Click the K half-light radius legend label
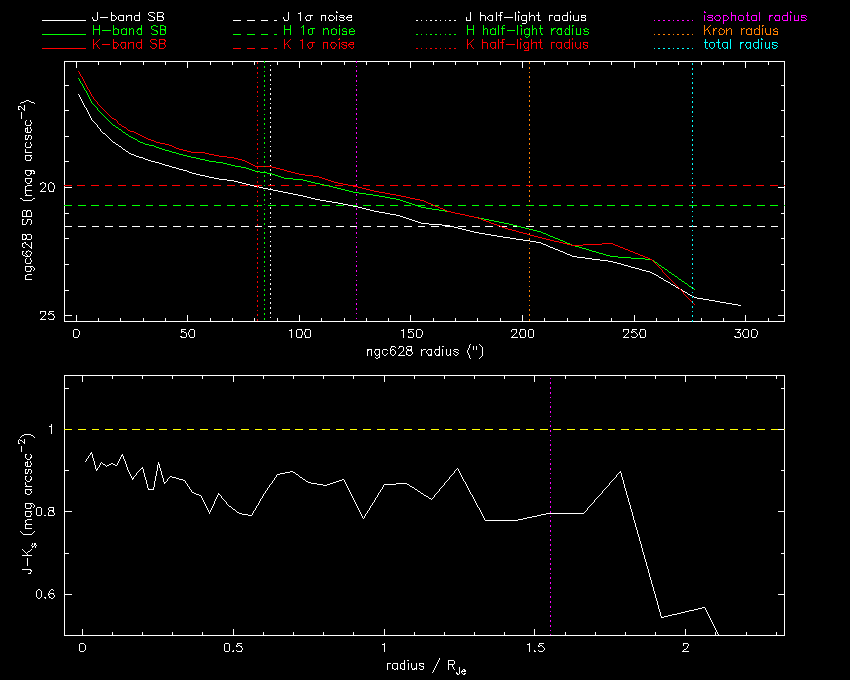850x680 pixels. pos(527,45)
